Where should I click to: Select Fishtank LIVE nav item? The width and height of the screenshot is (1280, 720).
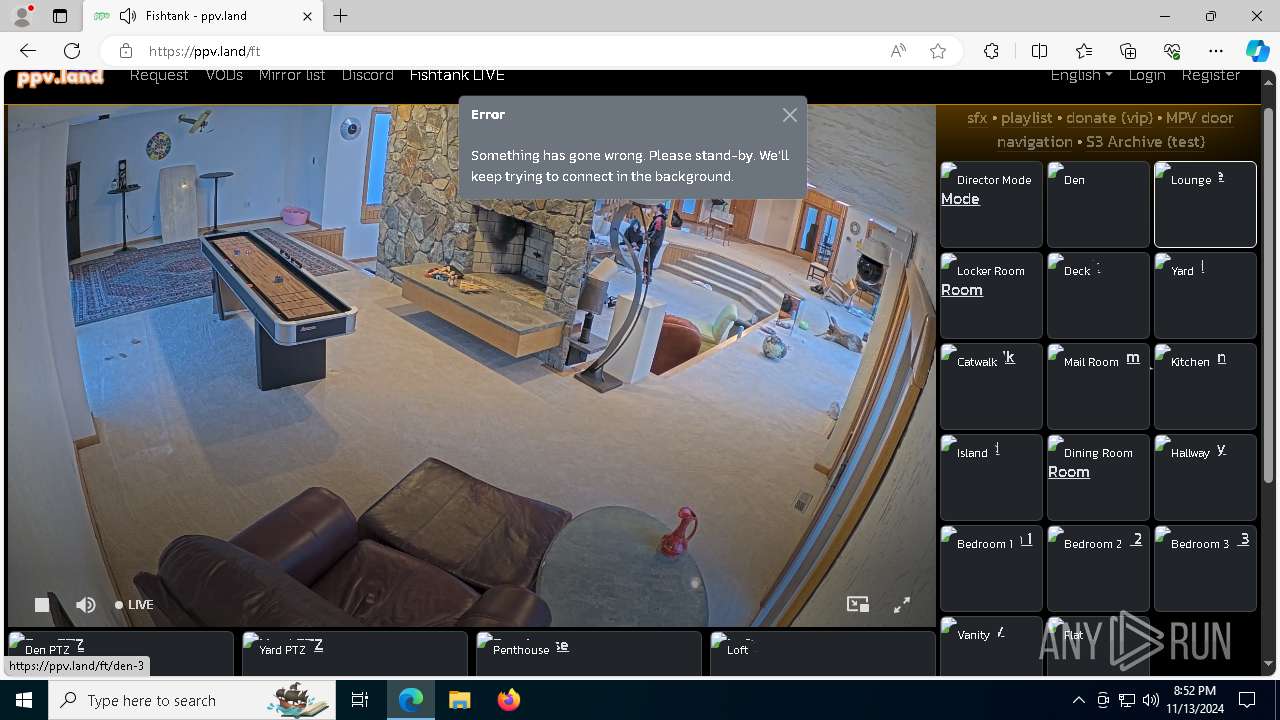(x=457, y=75)
